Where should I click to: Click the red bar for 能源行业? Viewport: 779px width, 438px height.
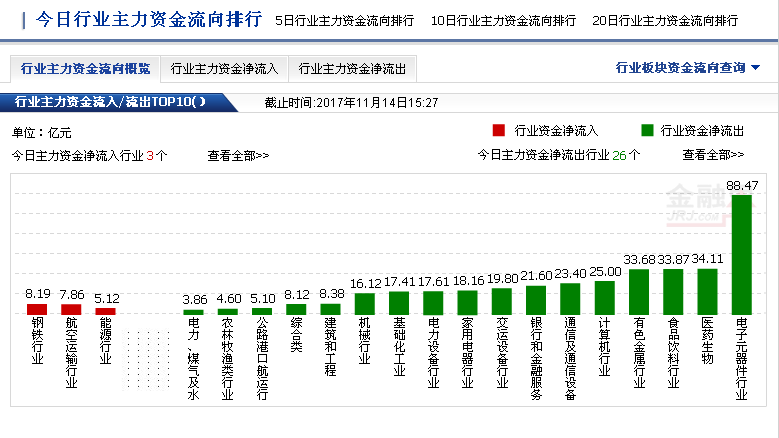[x=105, y=311]
